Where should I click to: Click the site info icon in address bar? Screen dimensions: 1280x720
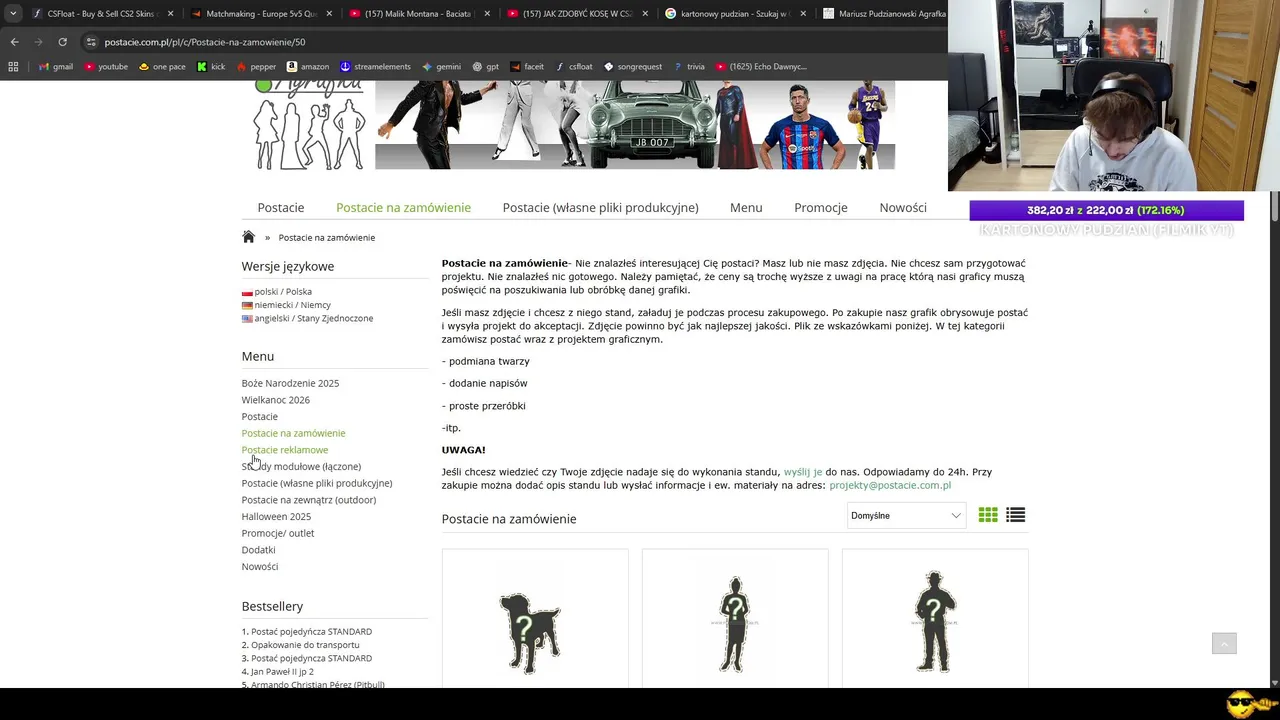pyautogui.click(x=91, y=42)
